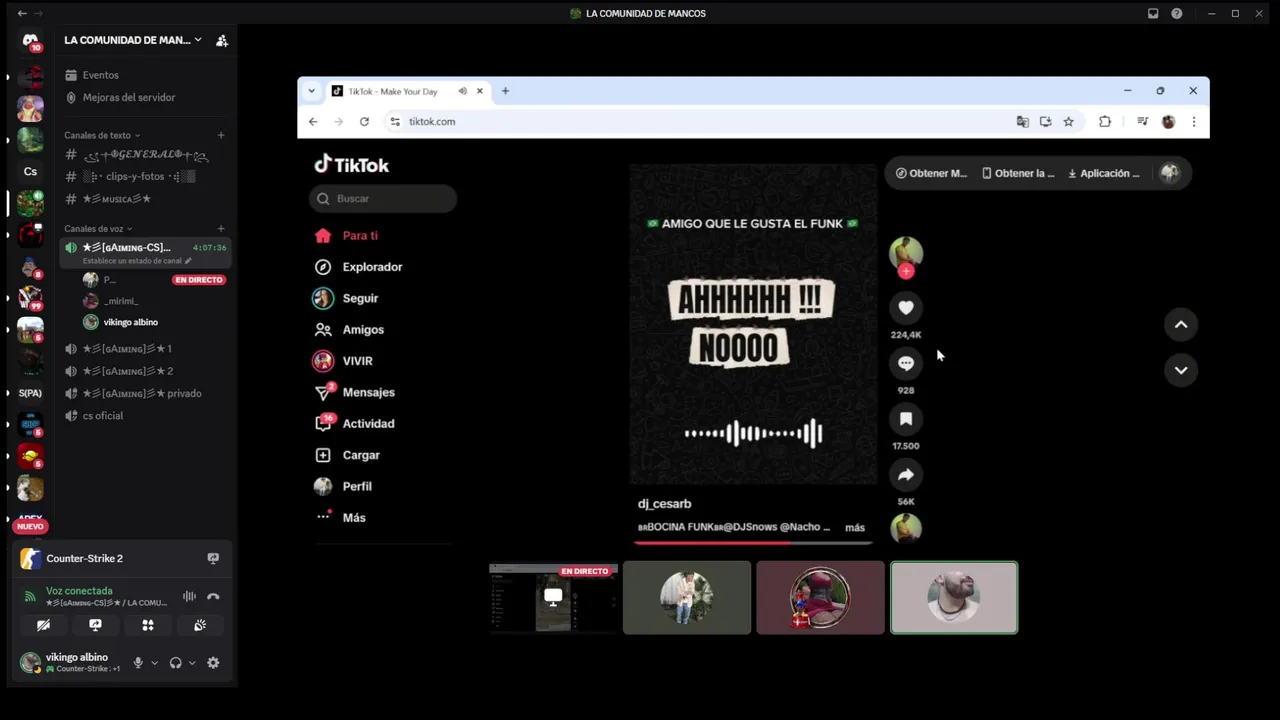Reload the TikTok page
Viewport: 1280px width, 720px height.
pos(364,121)
